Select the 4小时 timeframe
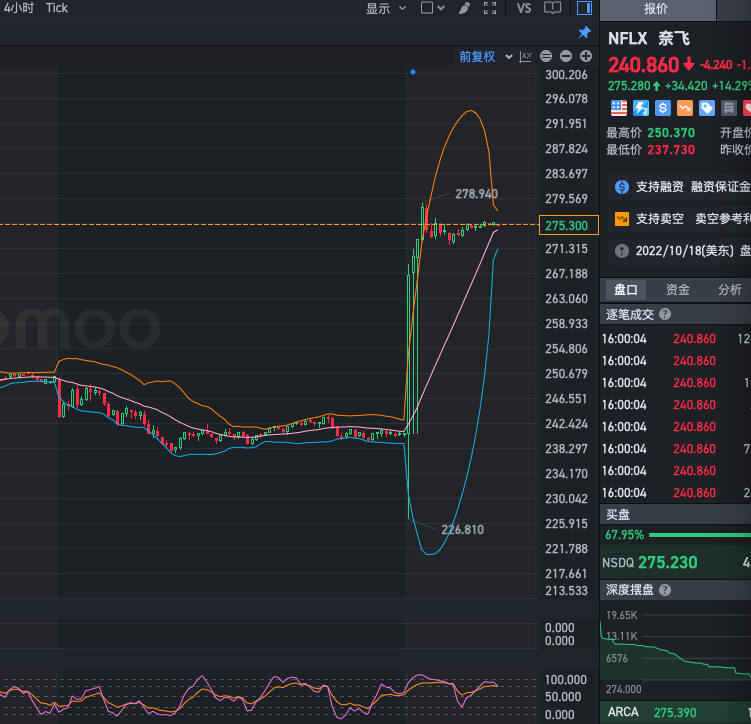This screenshot has width=751, height=724. 18,8
